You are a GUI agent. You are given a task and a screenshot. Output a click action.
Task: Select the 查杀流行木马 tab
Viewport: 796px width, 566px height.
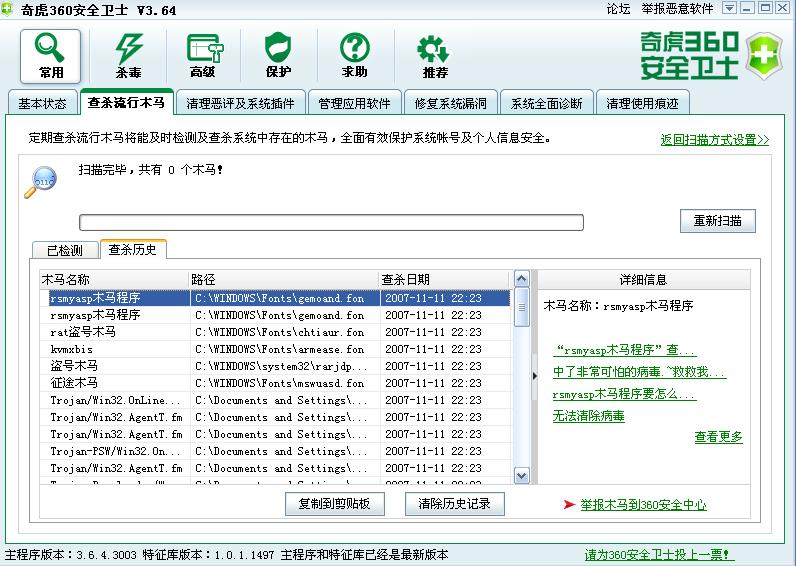[x=126, y=102]
